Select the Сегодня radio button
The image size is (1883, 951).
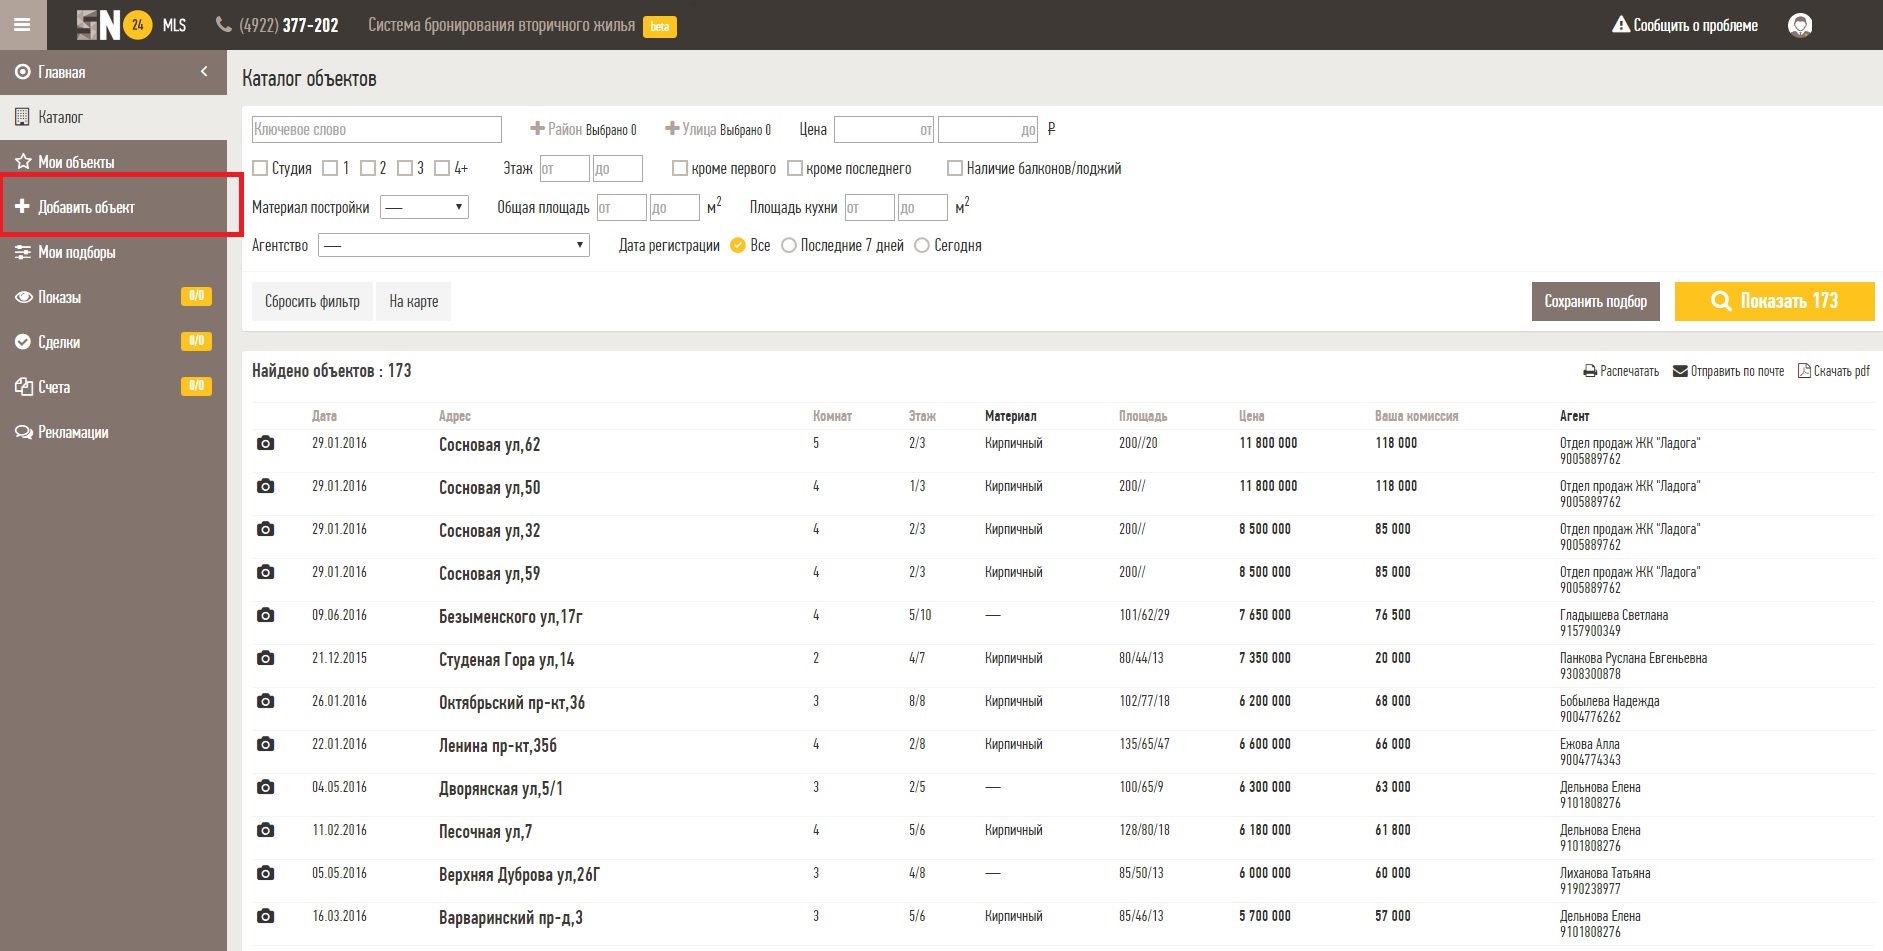[922, 245]
